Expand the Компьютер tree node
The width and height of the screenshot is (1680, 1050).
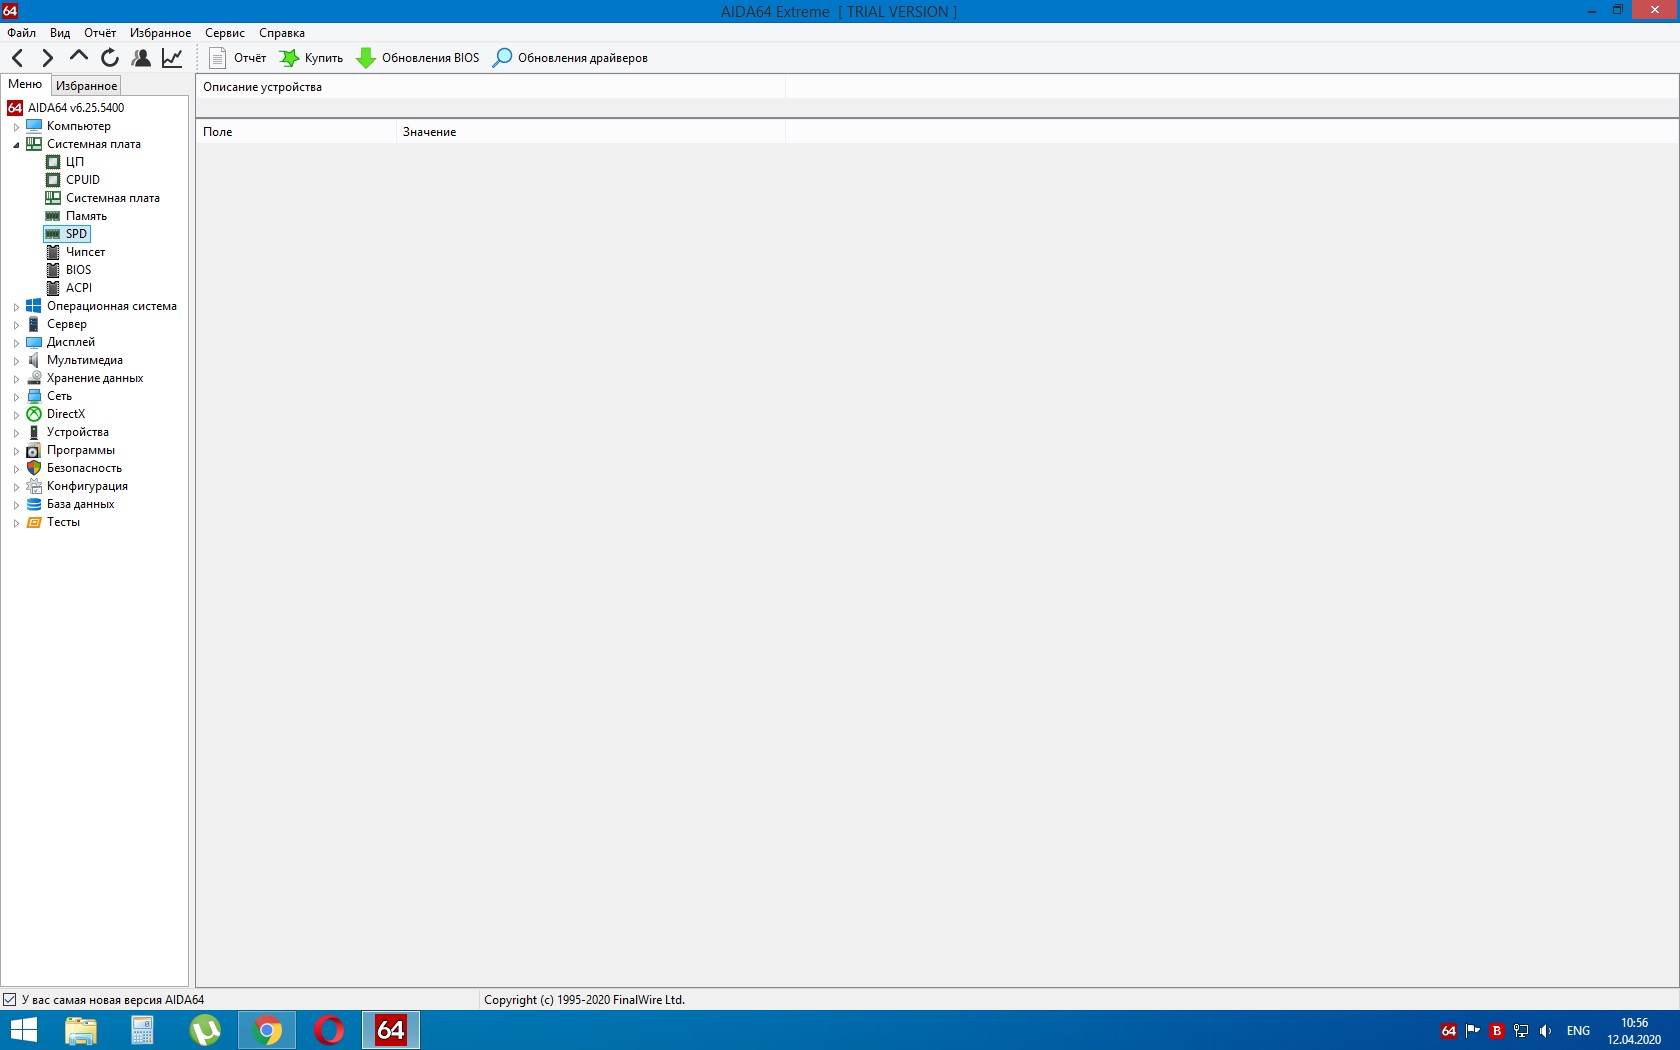pyautogui.click(x=16, y=127)
